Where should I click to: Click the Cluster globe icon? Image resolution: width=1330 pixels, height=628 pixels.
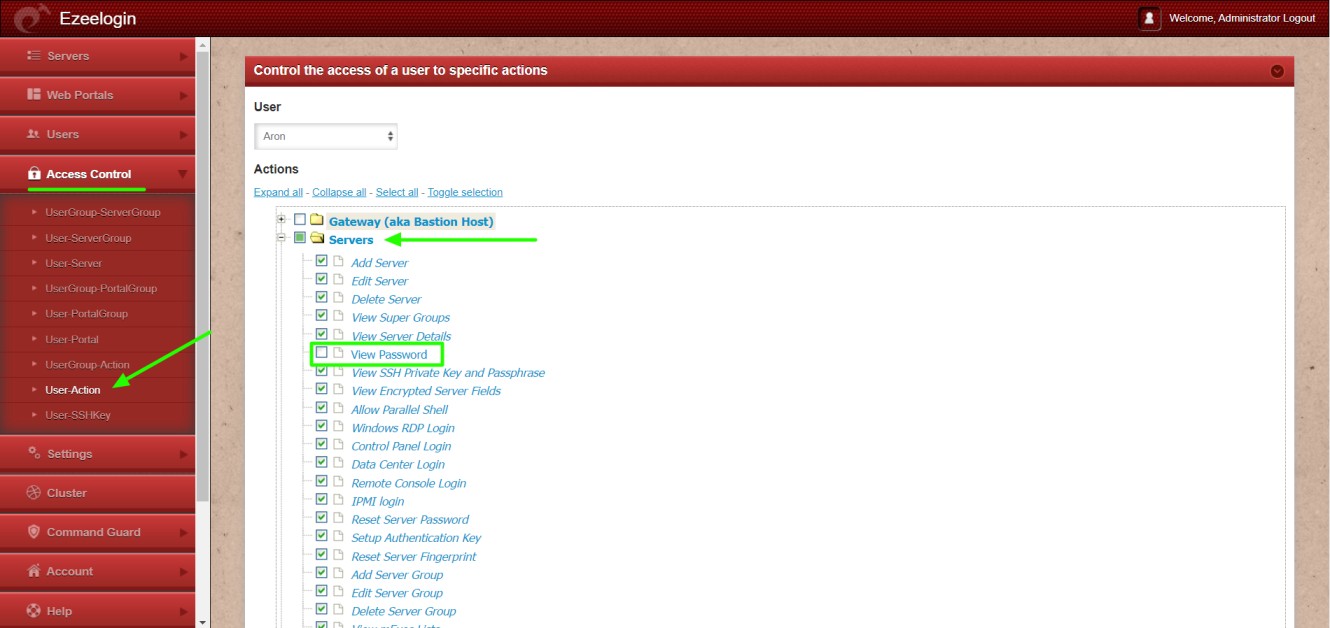pos(34,493)
